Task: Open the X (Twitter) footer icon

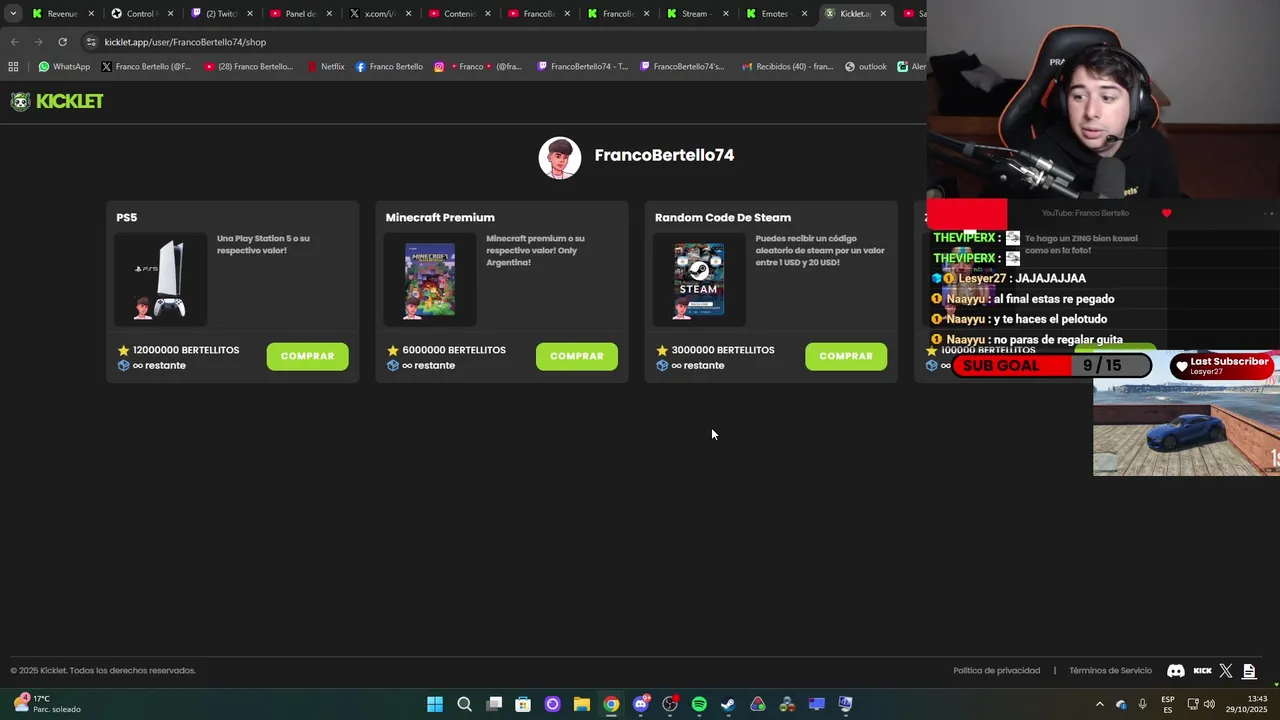Action: (1226, 671)
